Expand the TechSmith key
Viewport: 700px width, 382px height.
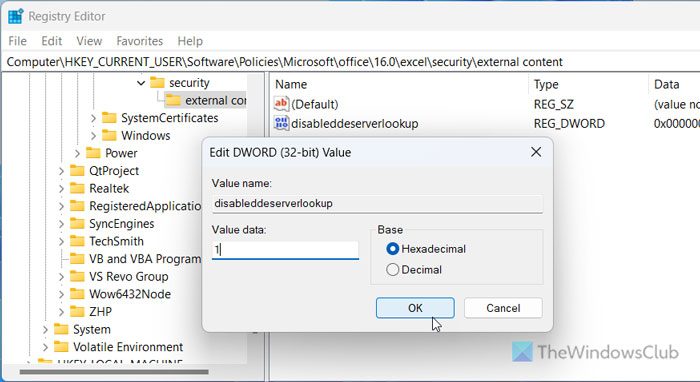point(61,241)
